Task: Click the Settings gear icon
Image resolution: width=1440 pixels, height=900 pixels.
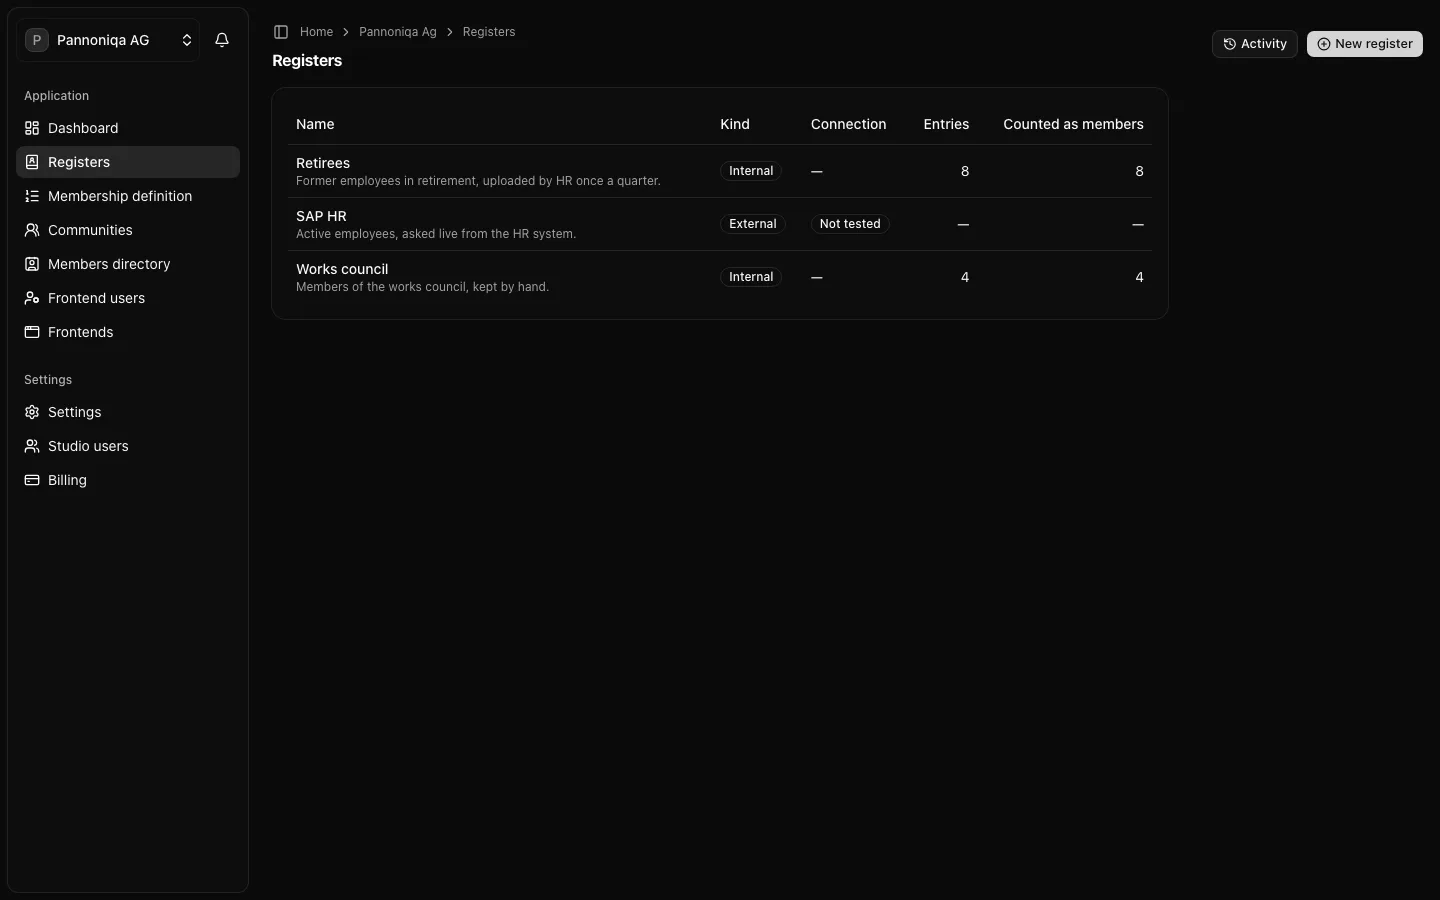Action: coord(32,412)
